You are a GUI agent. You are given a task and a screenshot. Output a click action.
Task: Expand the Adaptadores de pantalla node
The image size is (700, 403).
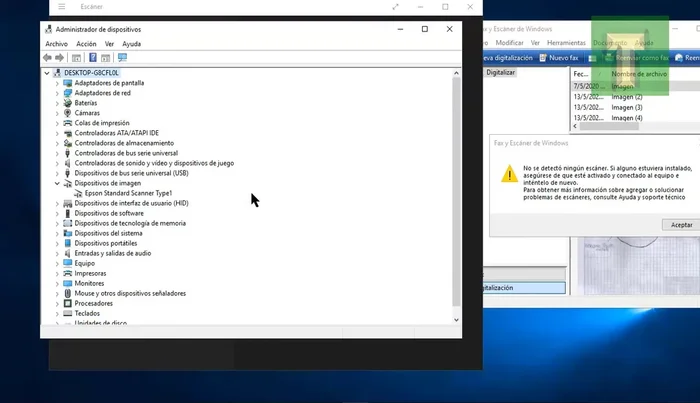(57, 83)
